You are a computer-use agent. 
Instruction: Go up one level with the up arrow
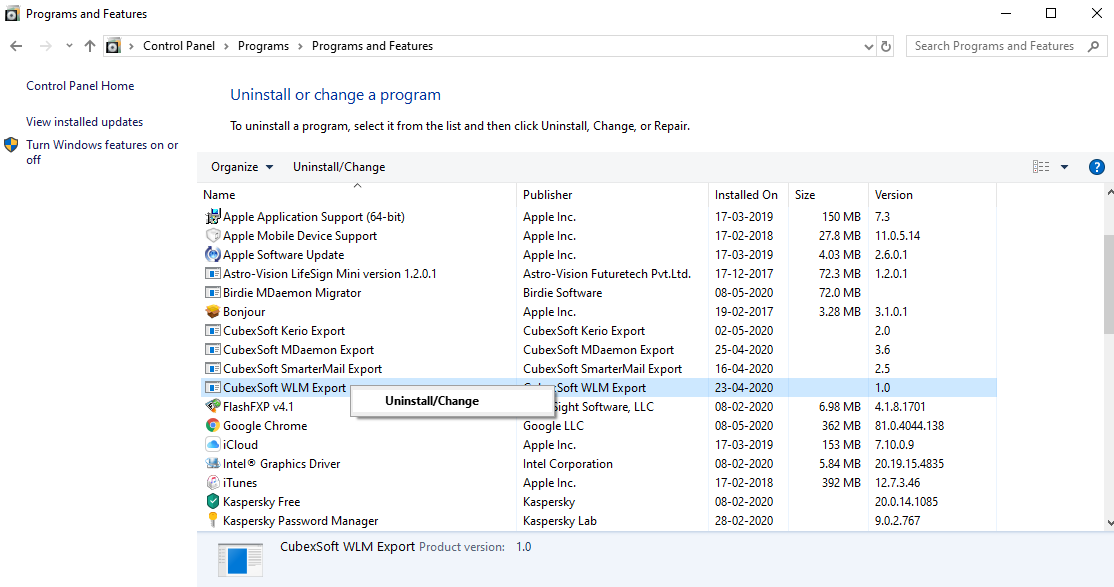[90, 46]
